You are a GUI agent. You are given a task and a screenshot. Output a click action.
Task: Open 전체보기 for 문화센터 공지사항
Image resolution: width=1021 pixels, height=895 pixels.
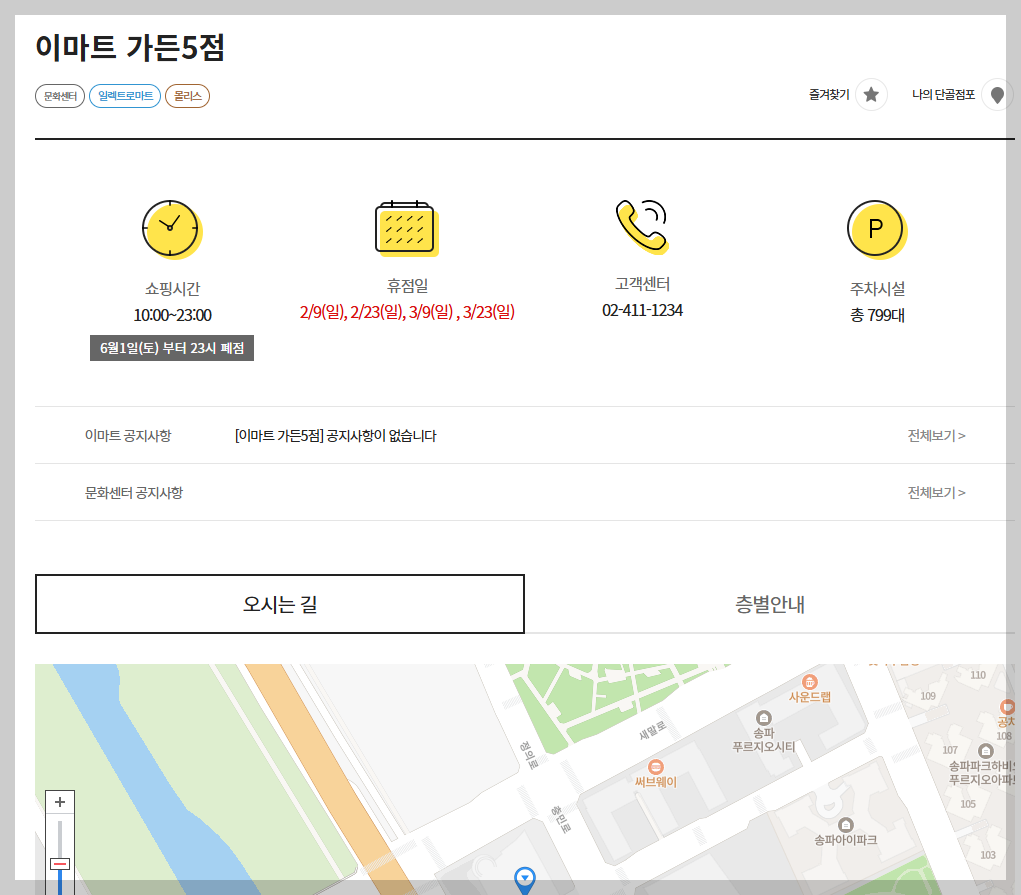(936, 492)
